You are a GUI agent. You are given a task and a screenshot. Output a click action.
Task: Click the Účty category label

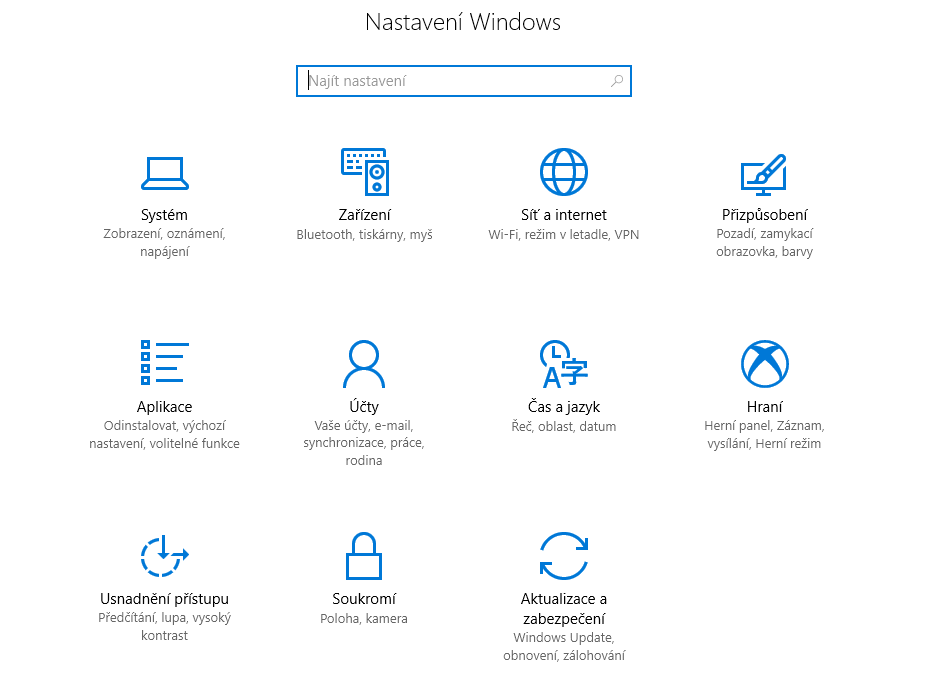(x=364, y=407)
